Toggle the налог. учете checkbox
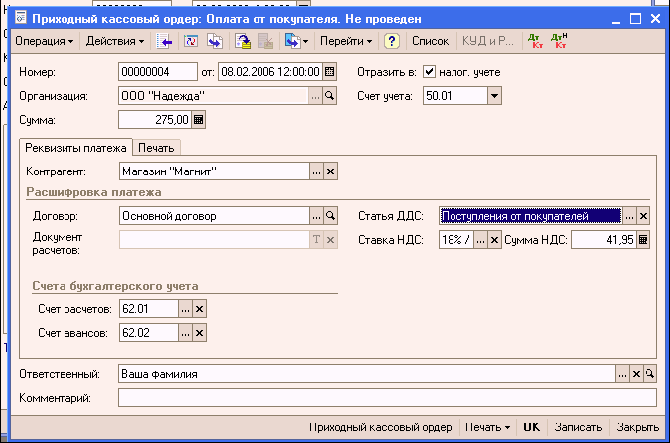Viewport: 670px width, 443px height. [x=430, y=72]
